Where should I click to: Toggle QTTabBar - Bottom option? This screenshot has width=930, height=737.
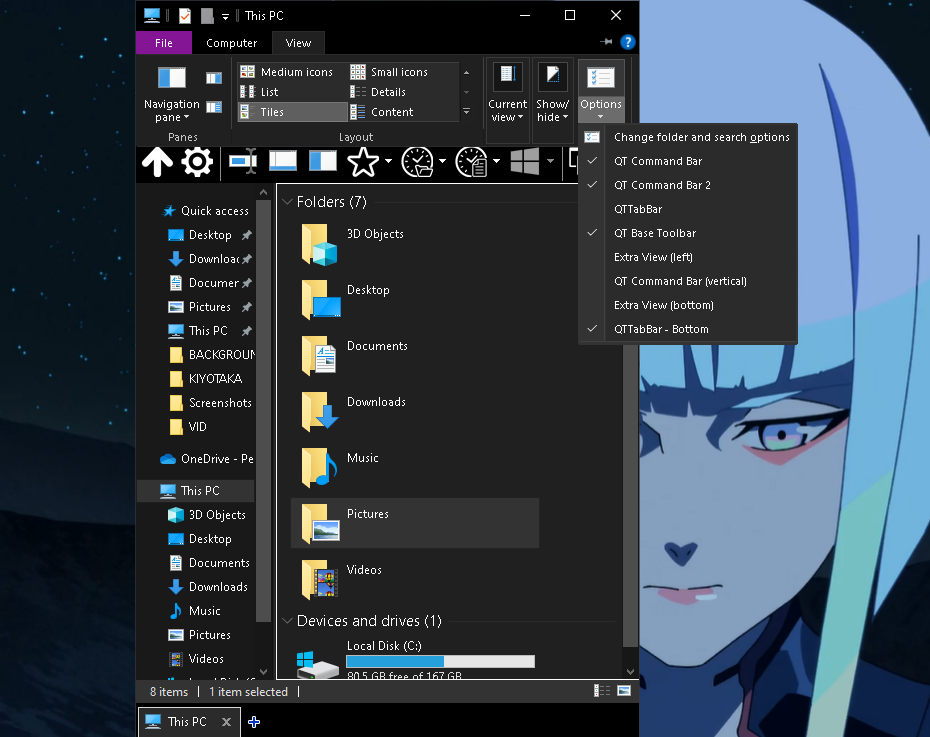[688, 329]
